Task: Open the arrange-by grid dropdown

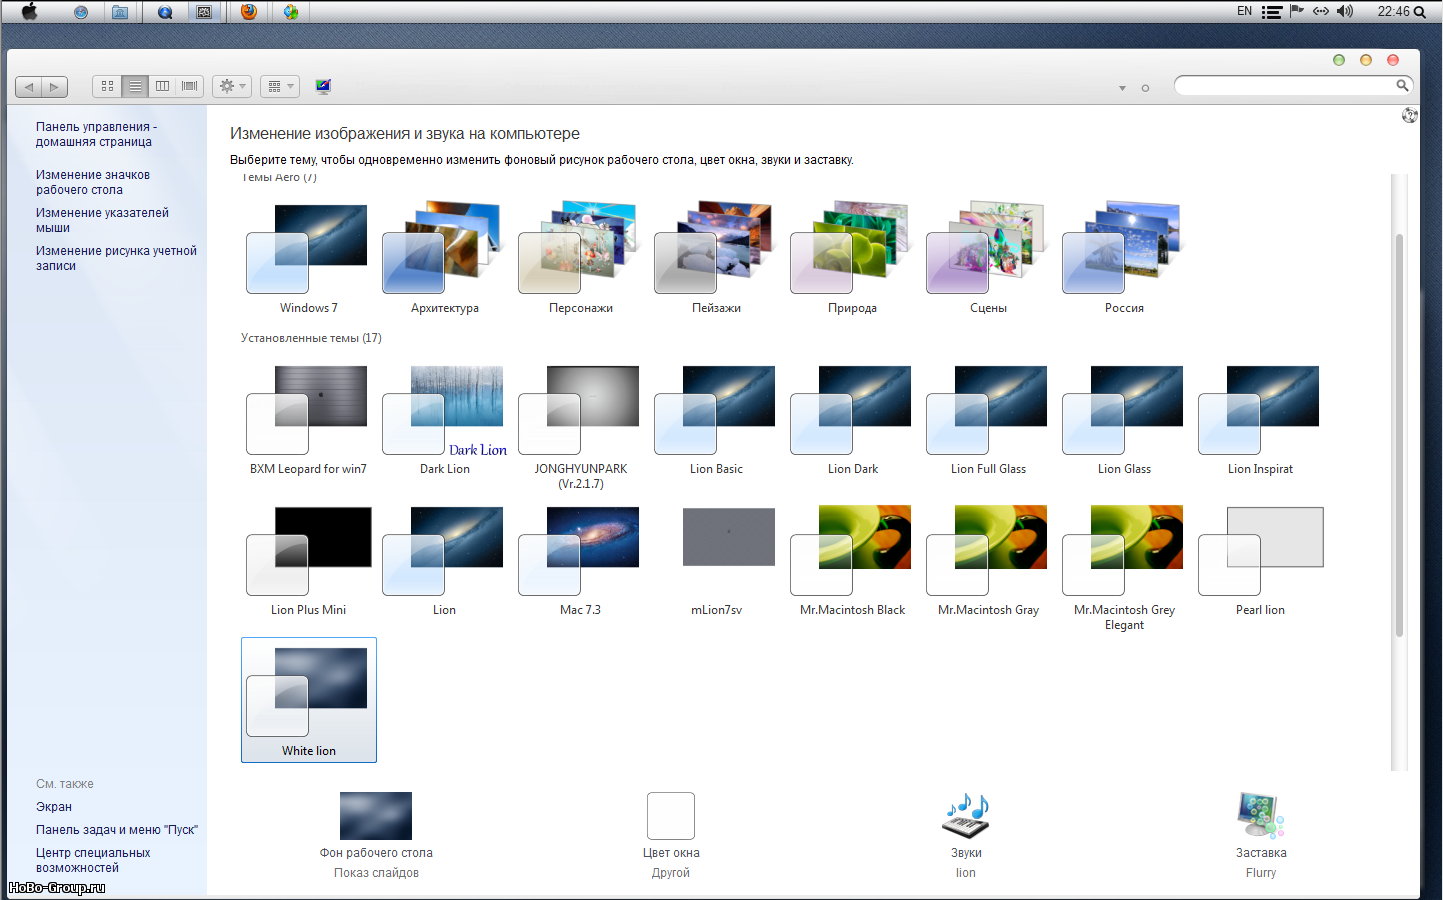Action: click(x=280, y=86)
